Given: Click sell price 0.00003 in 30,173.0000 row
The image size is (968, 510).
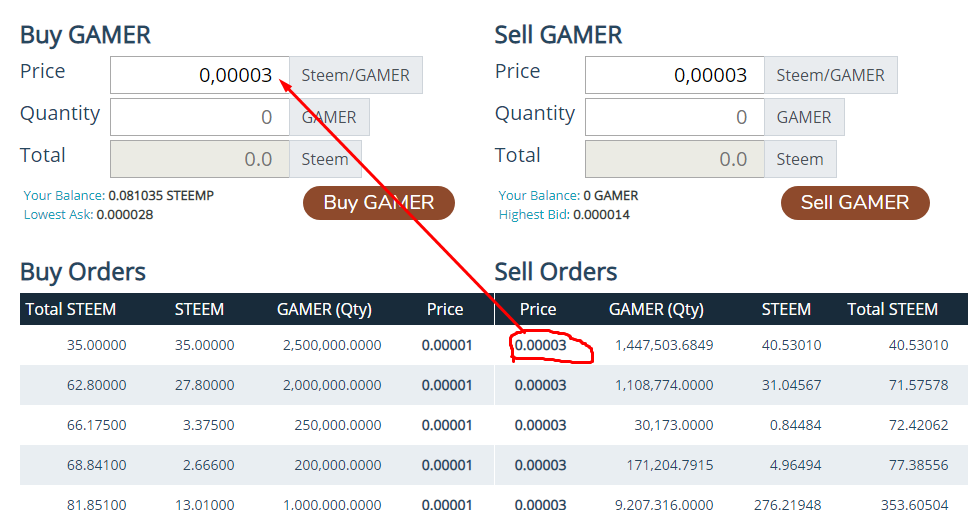Looking at the screenshot, I should [541, 425].
